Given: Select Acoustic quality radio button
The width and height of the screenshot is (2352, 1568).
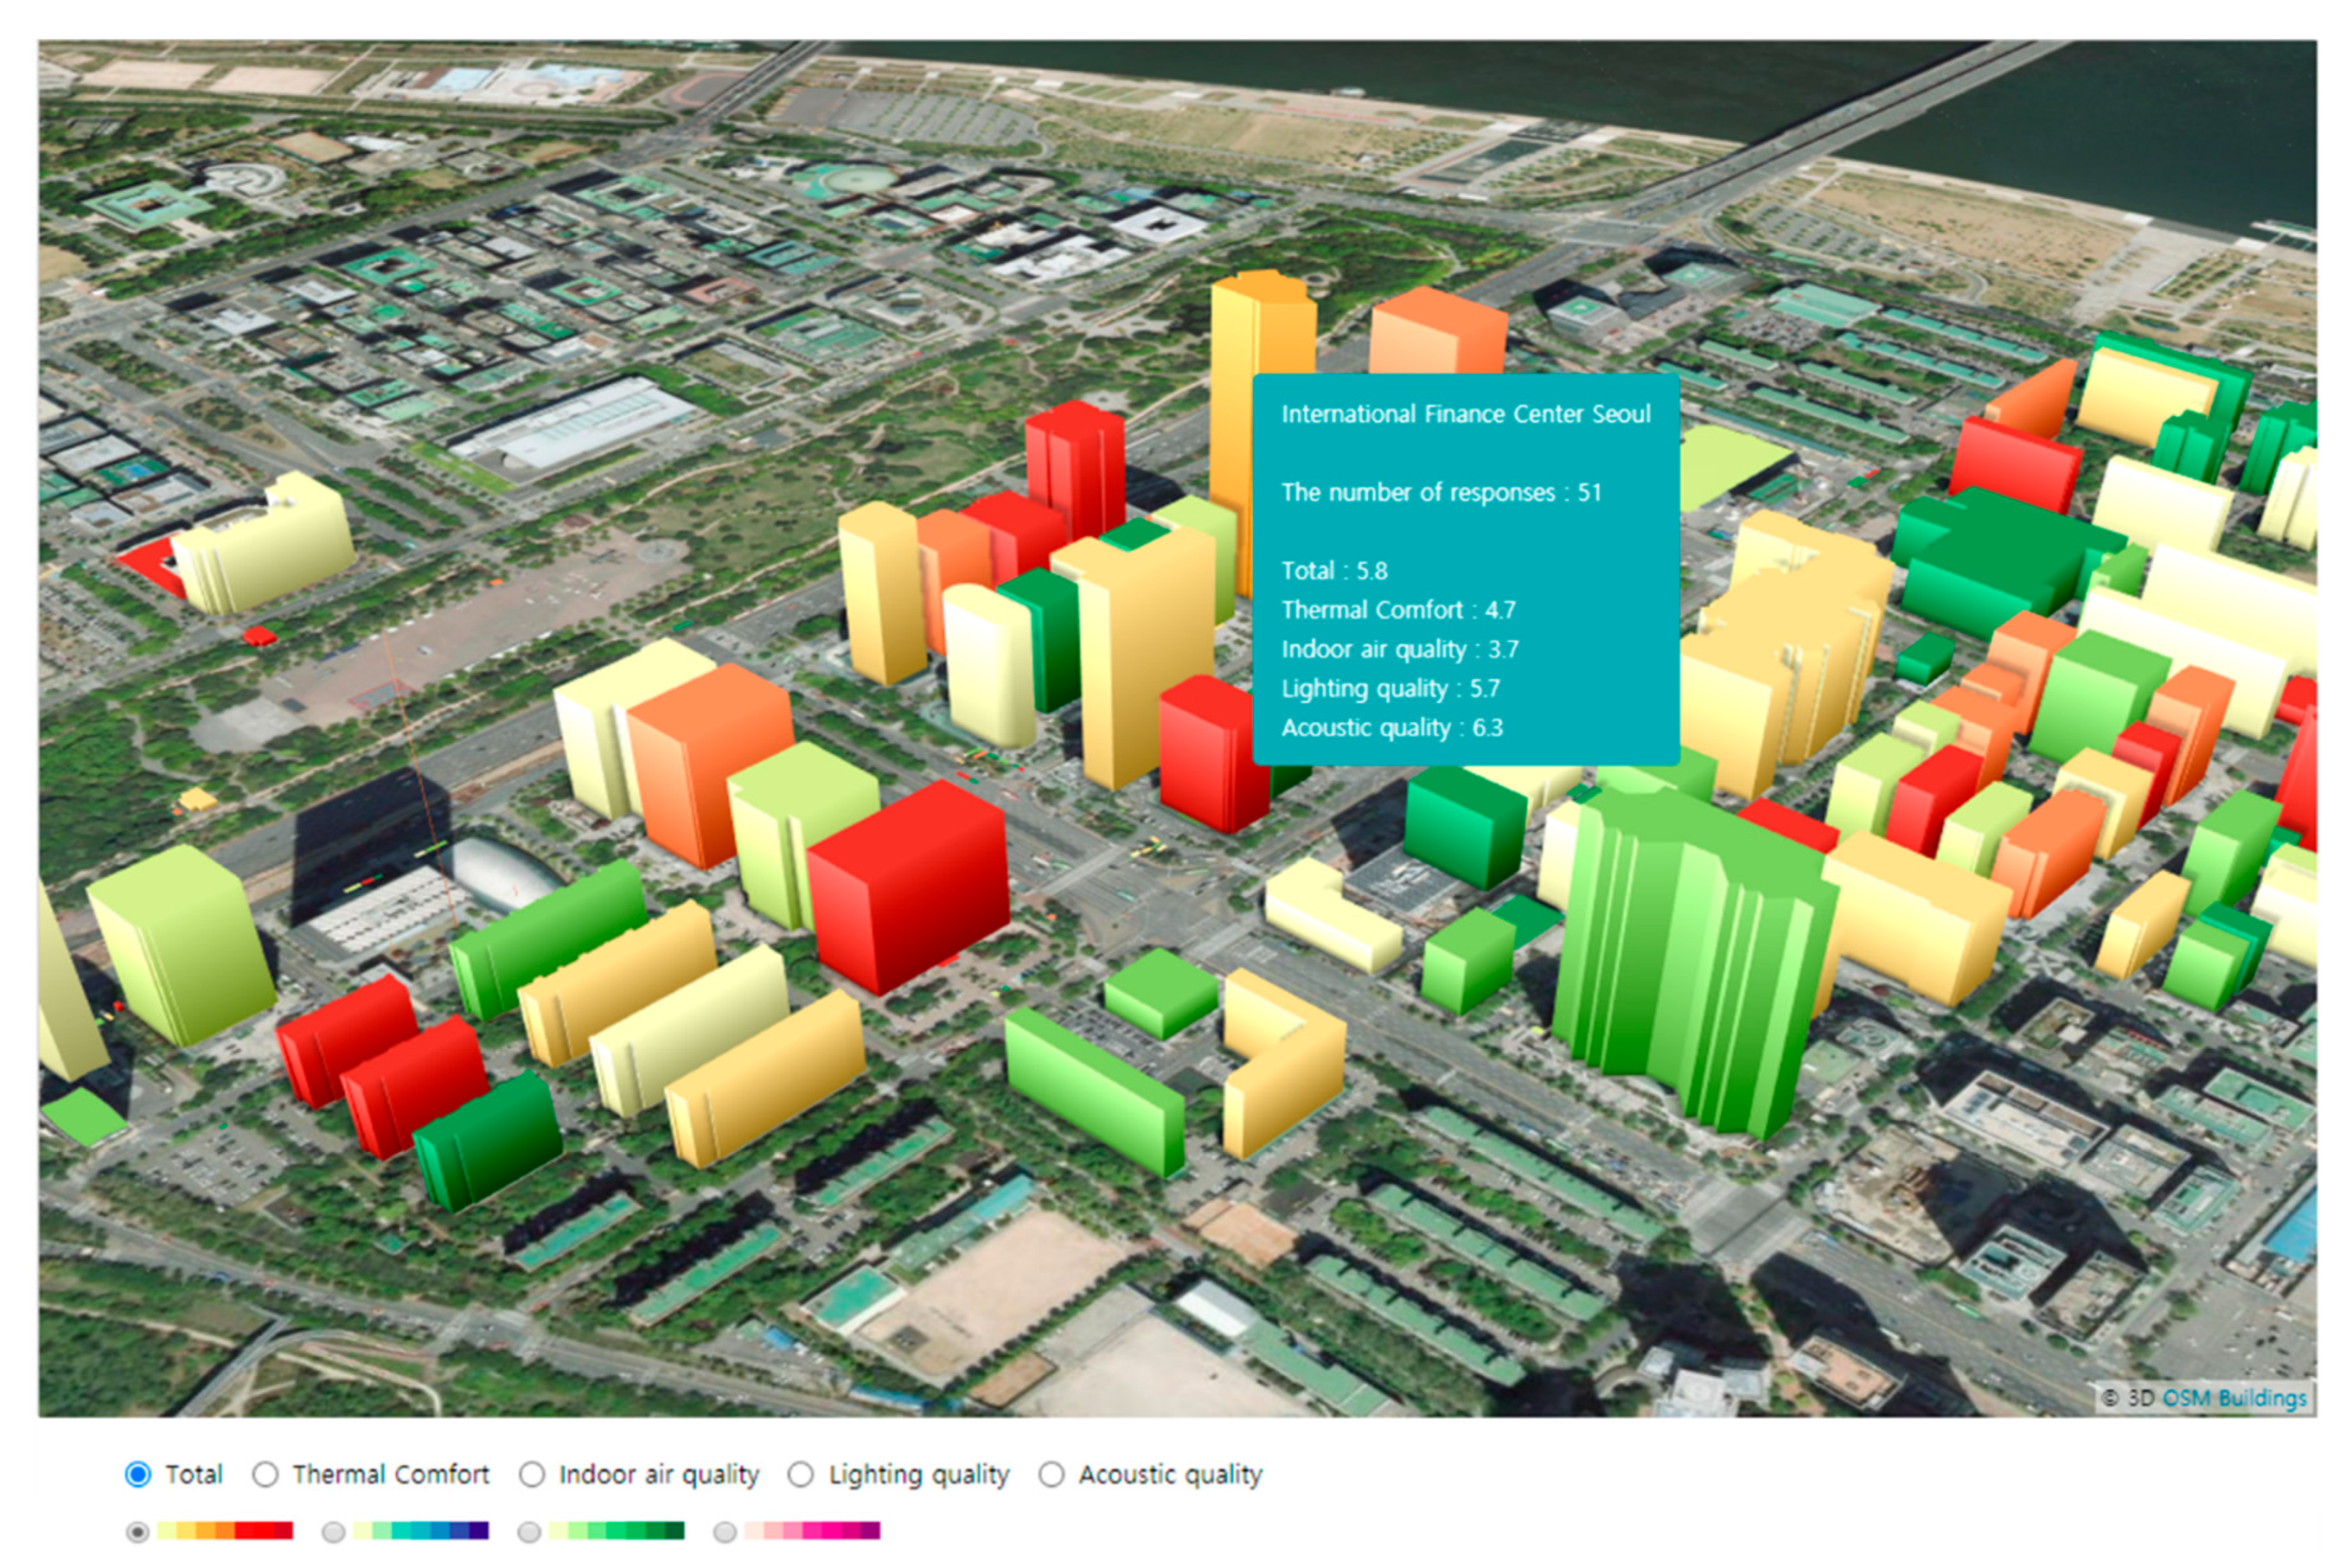Looking at the screenshot, I should point(1051,1474).
